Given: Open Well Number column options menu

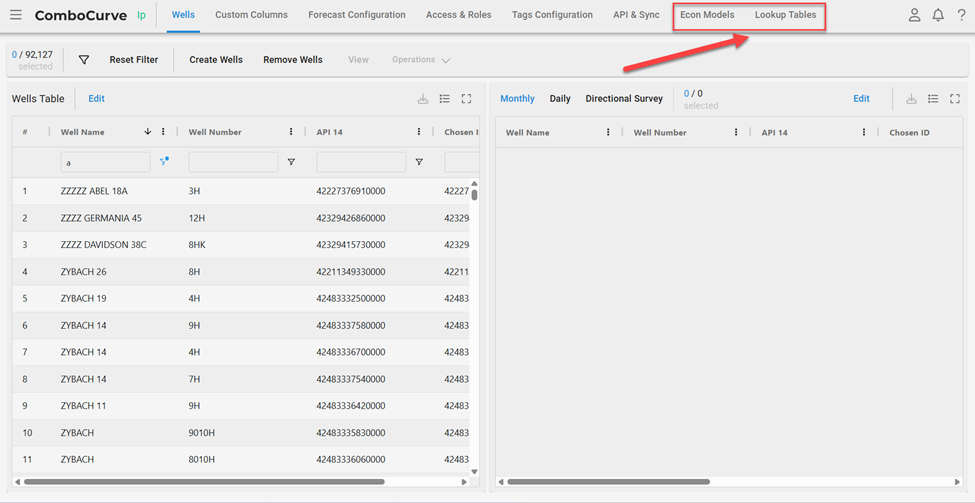Looking at the screenshot, I should pos(291,132).
